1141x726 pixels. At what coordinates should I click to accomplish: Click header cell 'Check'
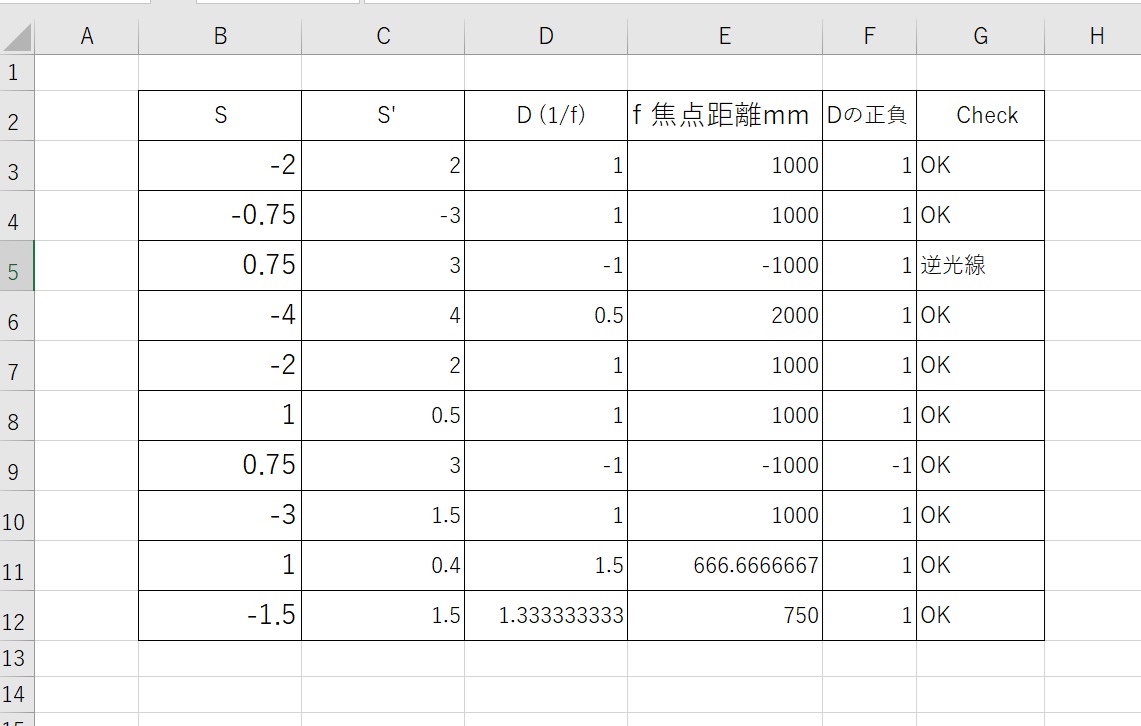click(980, 116)
